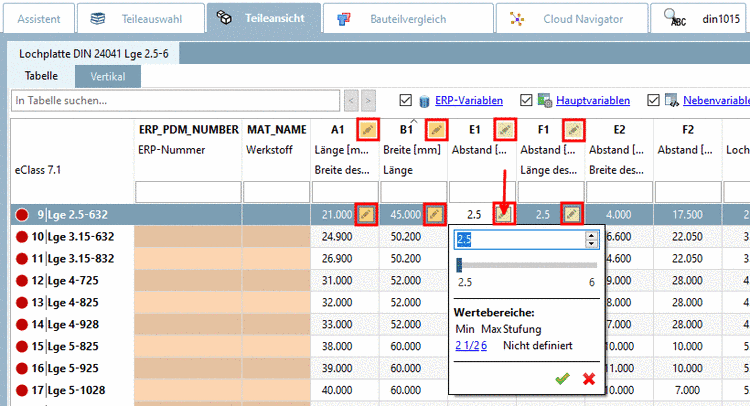Screen dimensions: 750x406
Task: Toggle ERP-Variablen checkbox
Action: 406,100
